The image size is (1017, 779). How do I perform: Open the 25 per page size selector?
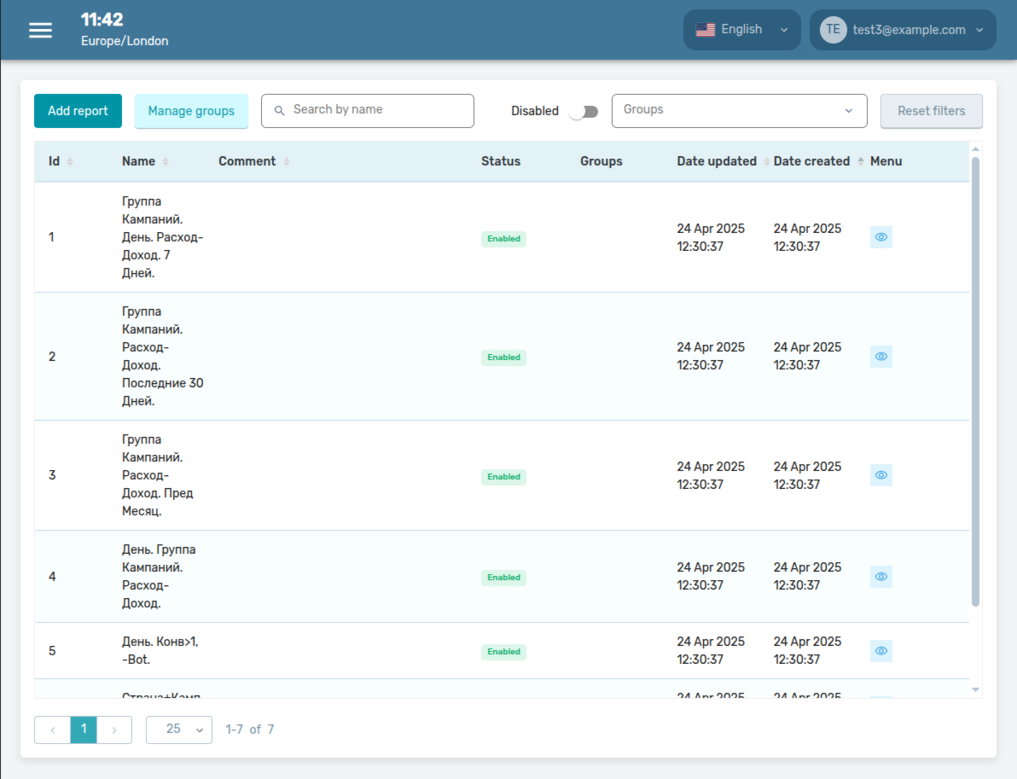179,730
